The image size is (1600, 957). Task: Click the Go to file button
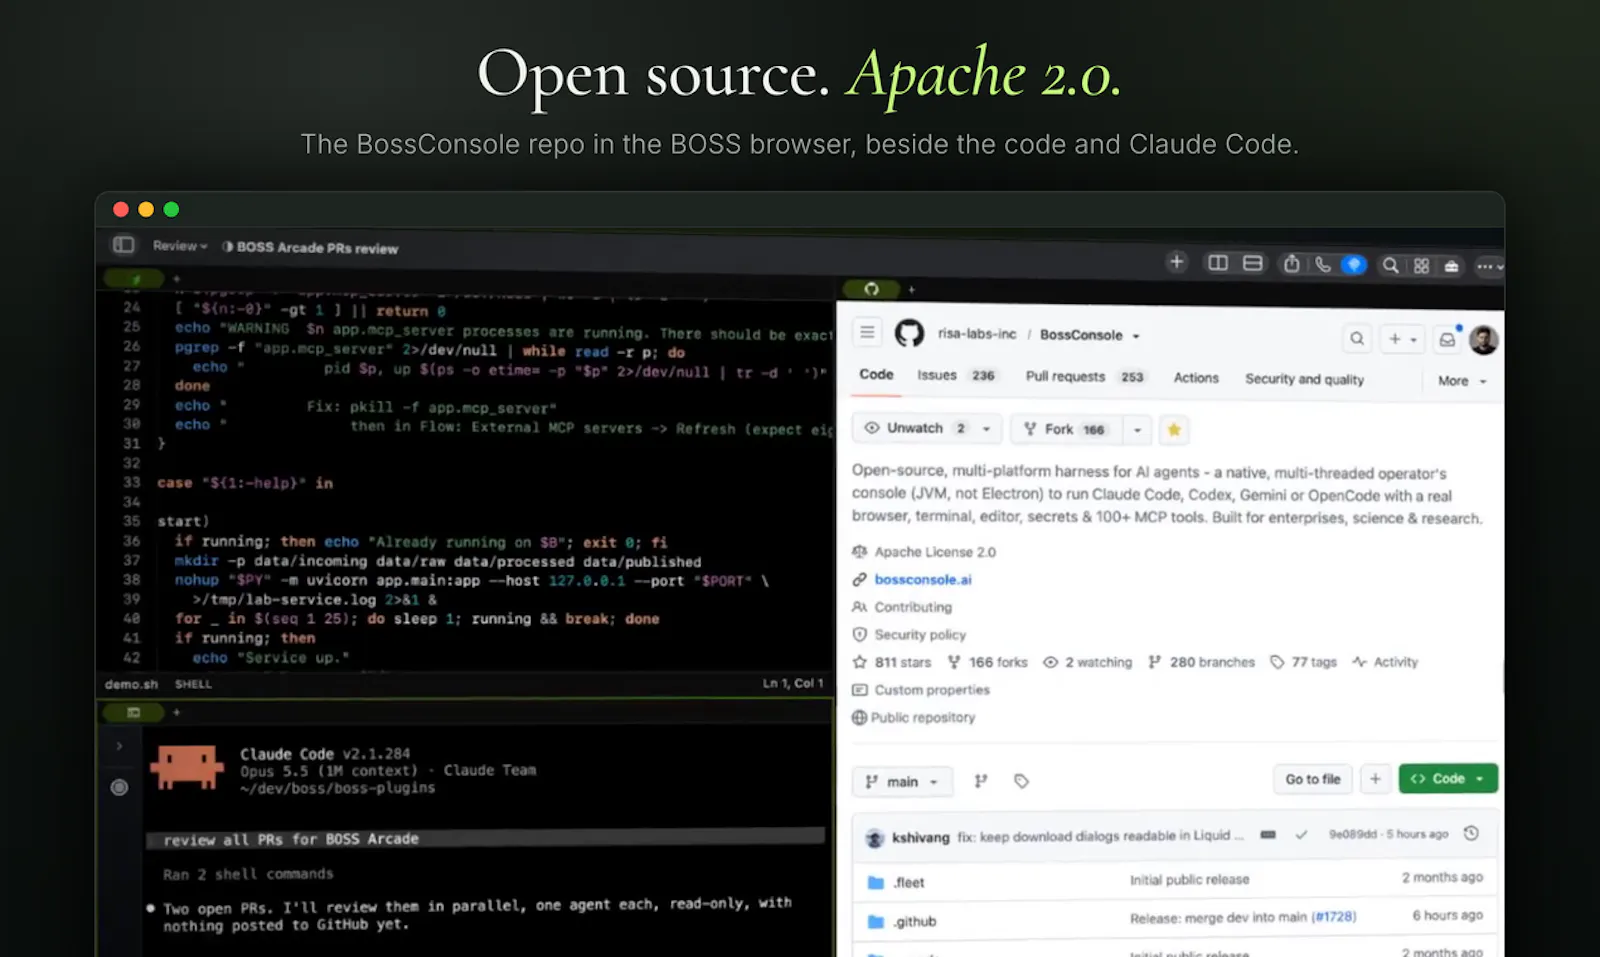[x=1313, y=779]
